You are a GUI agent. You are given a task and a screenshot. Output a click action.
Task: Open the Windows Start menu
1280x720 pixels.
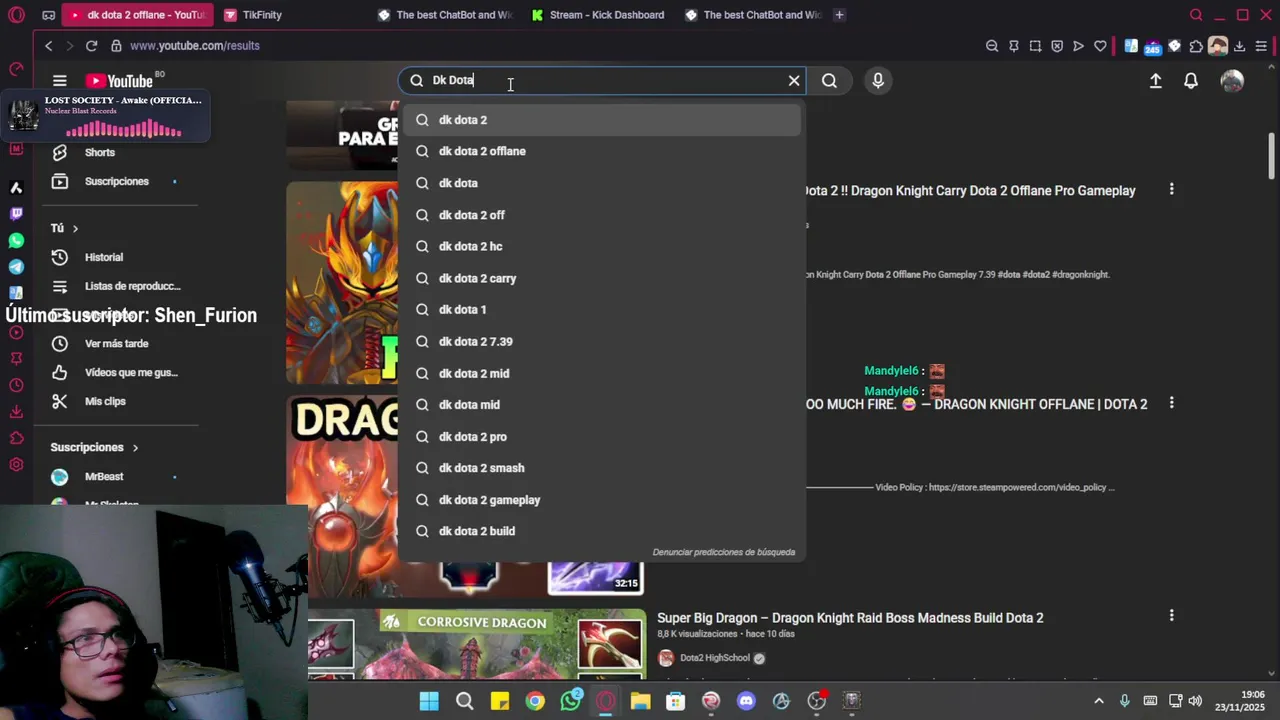pos(429,701)
